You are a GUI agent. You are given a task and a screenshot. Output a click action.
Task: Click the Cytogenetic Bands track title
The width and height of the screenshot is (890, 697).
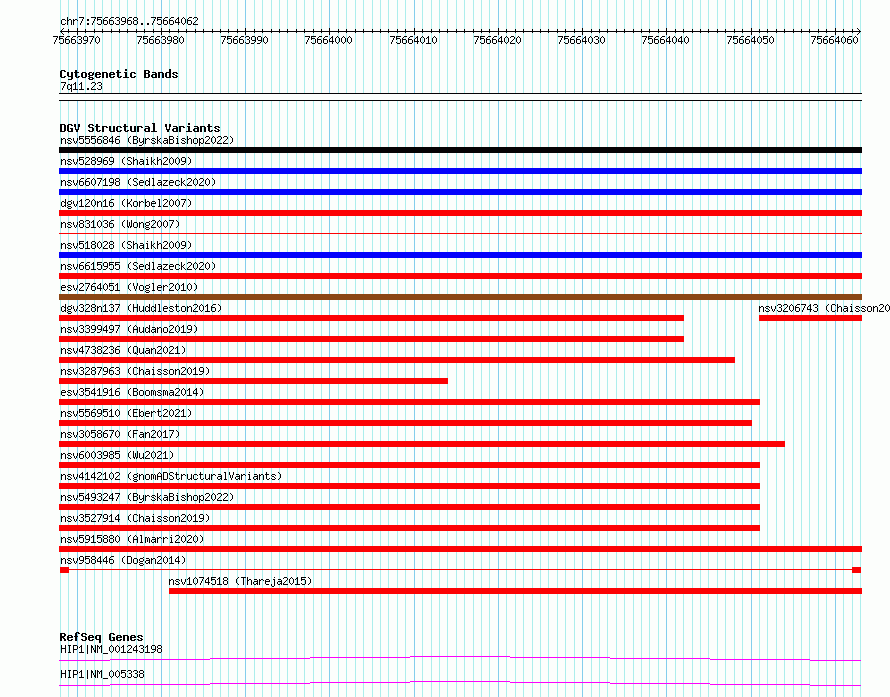click(x=119, y=74)
